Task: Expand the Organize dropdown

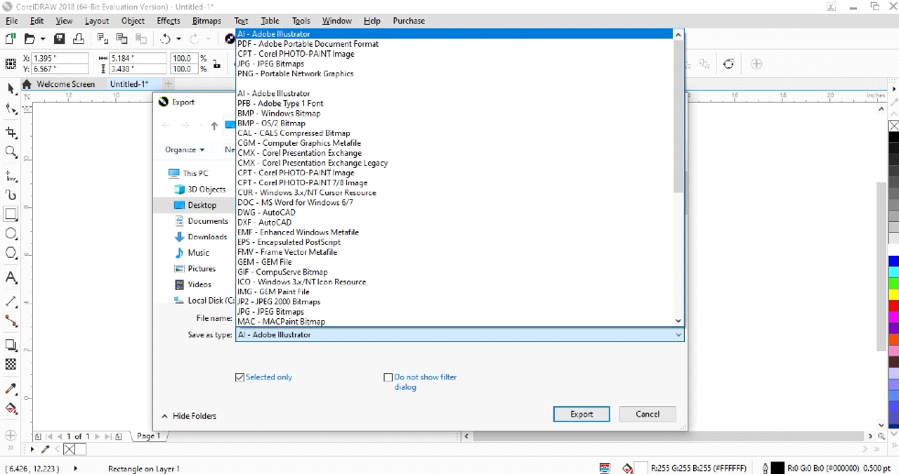Action: (x=185, y=150)
